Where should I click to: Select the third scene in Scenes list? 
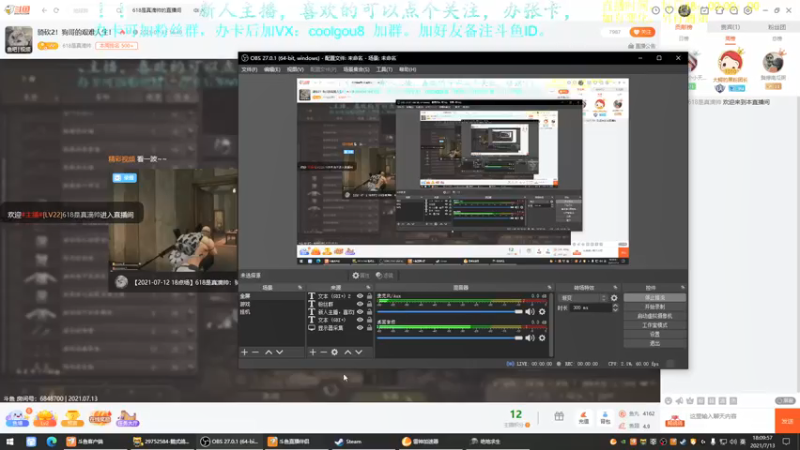(271, 312)
